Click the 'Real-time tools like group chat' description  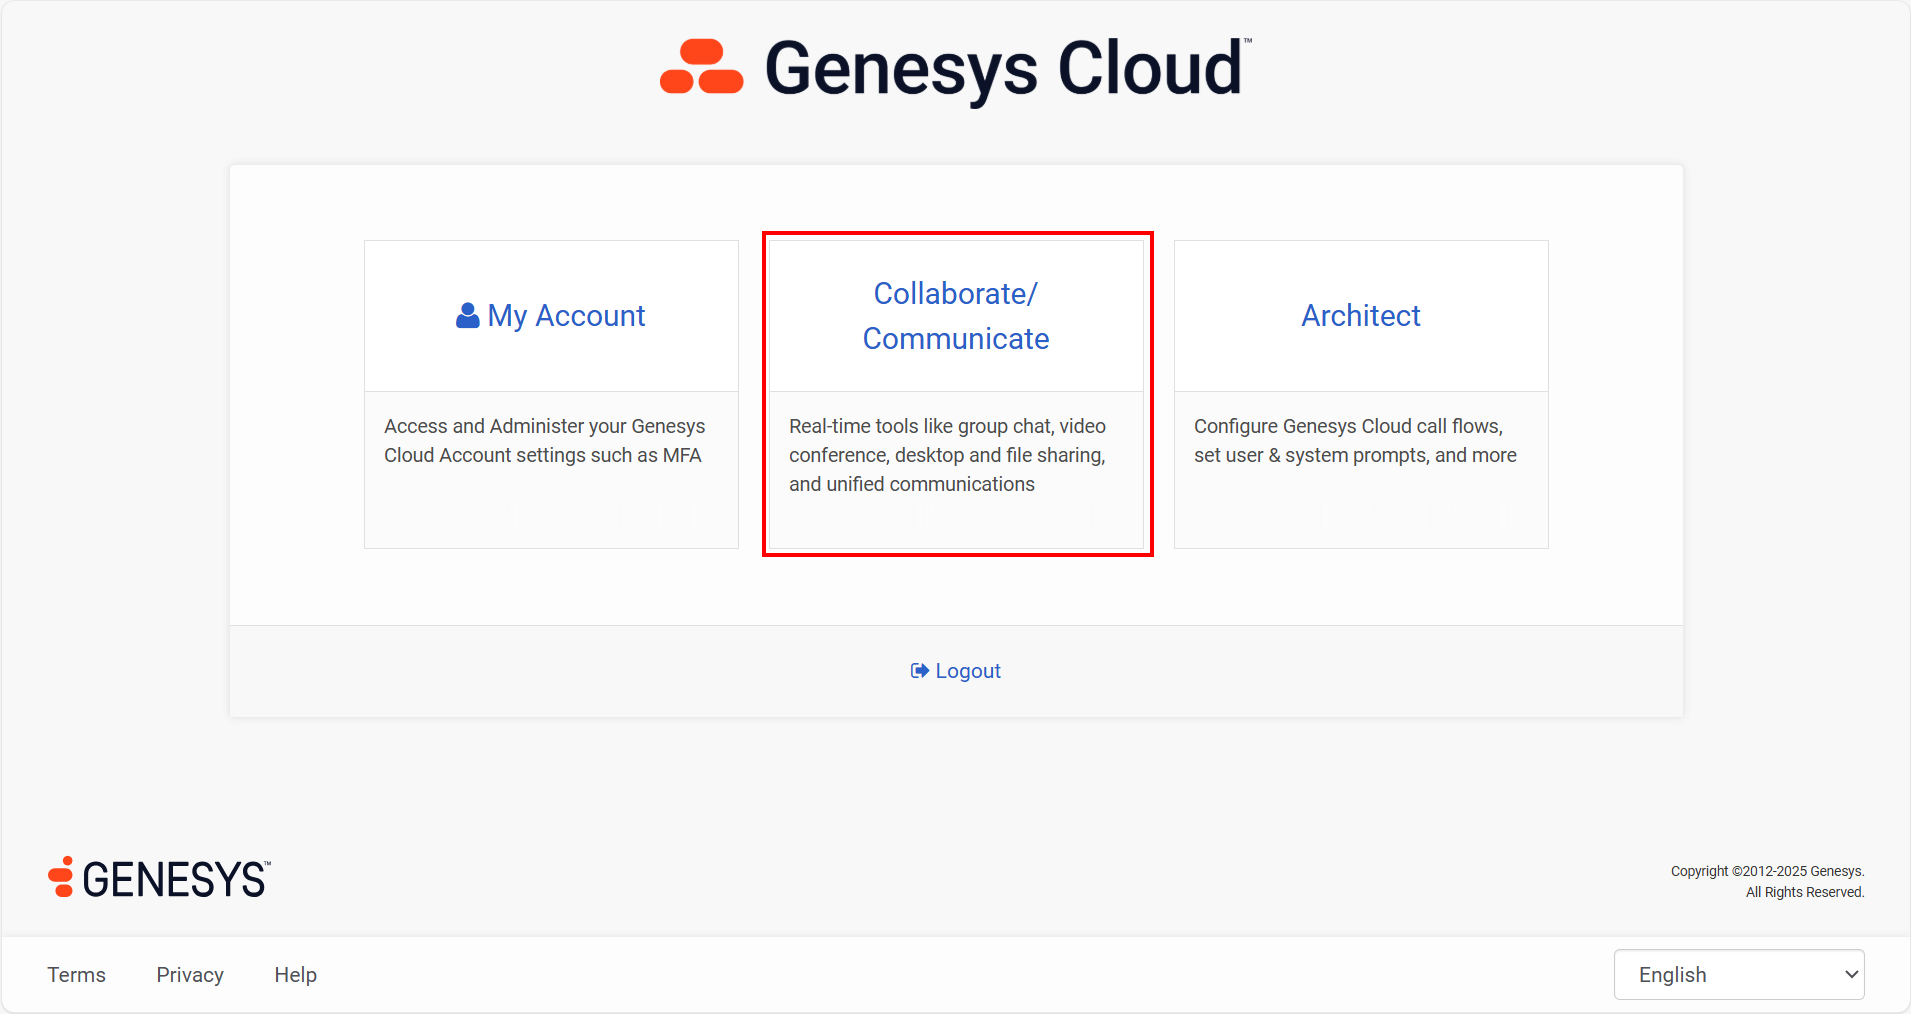click(948, 455)
